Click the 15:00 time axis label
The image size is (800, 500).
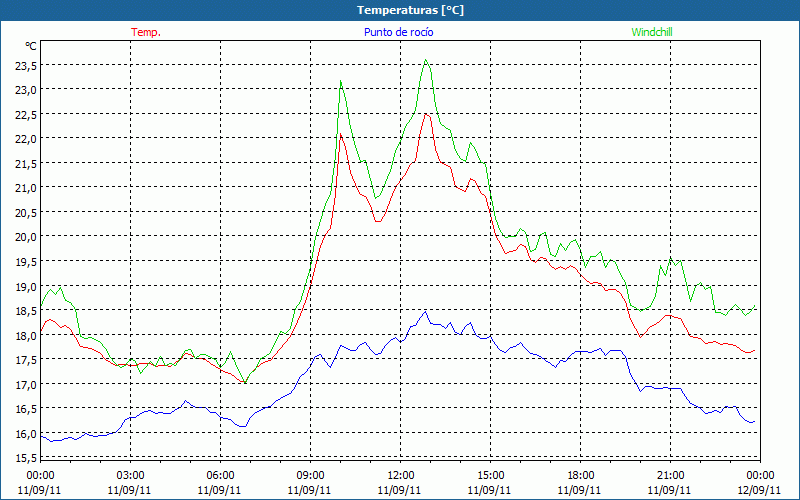point(490,476)
